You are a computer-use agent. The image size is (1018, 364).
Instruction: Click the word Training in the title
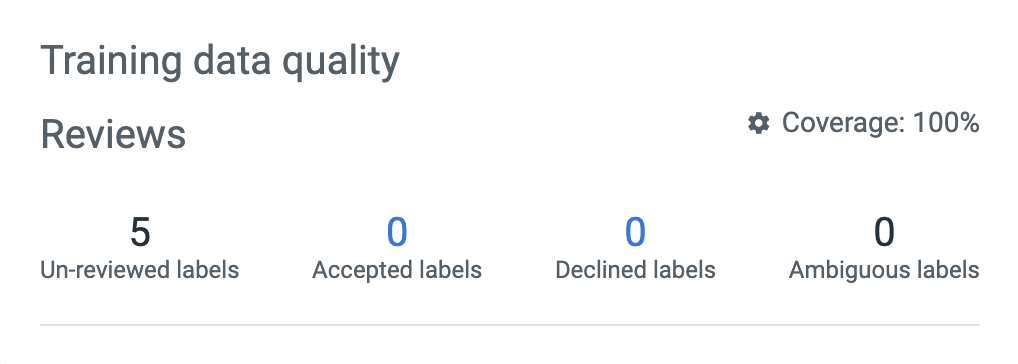(111, 61)
